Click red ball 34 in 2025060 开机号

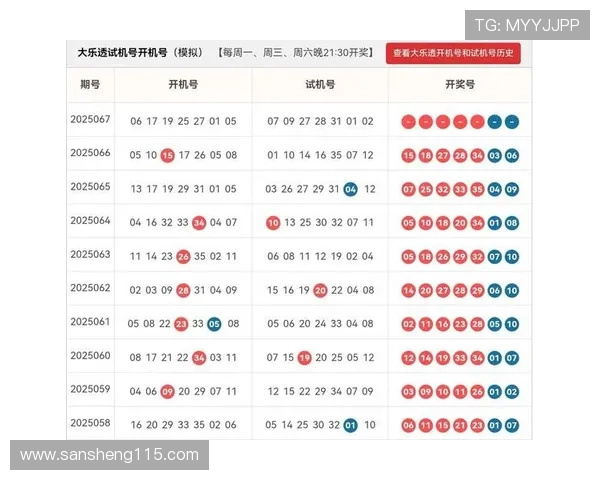(199, 358)
